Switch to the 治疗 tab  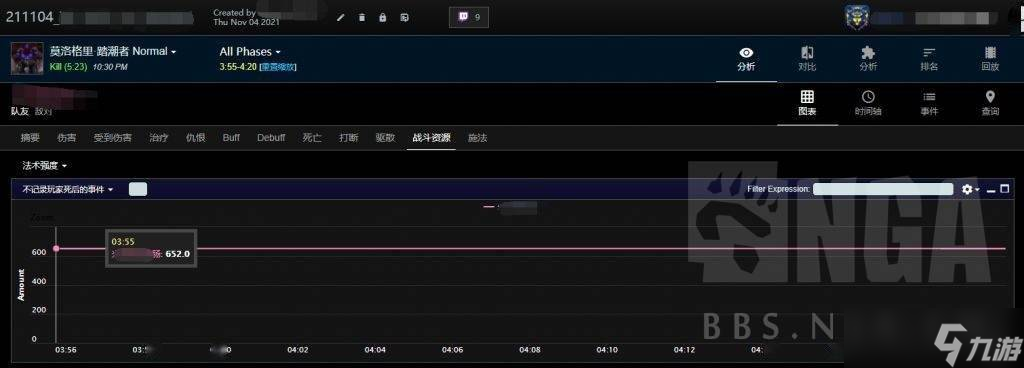(x=159, y=138)
